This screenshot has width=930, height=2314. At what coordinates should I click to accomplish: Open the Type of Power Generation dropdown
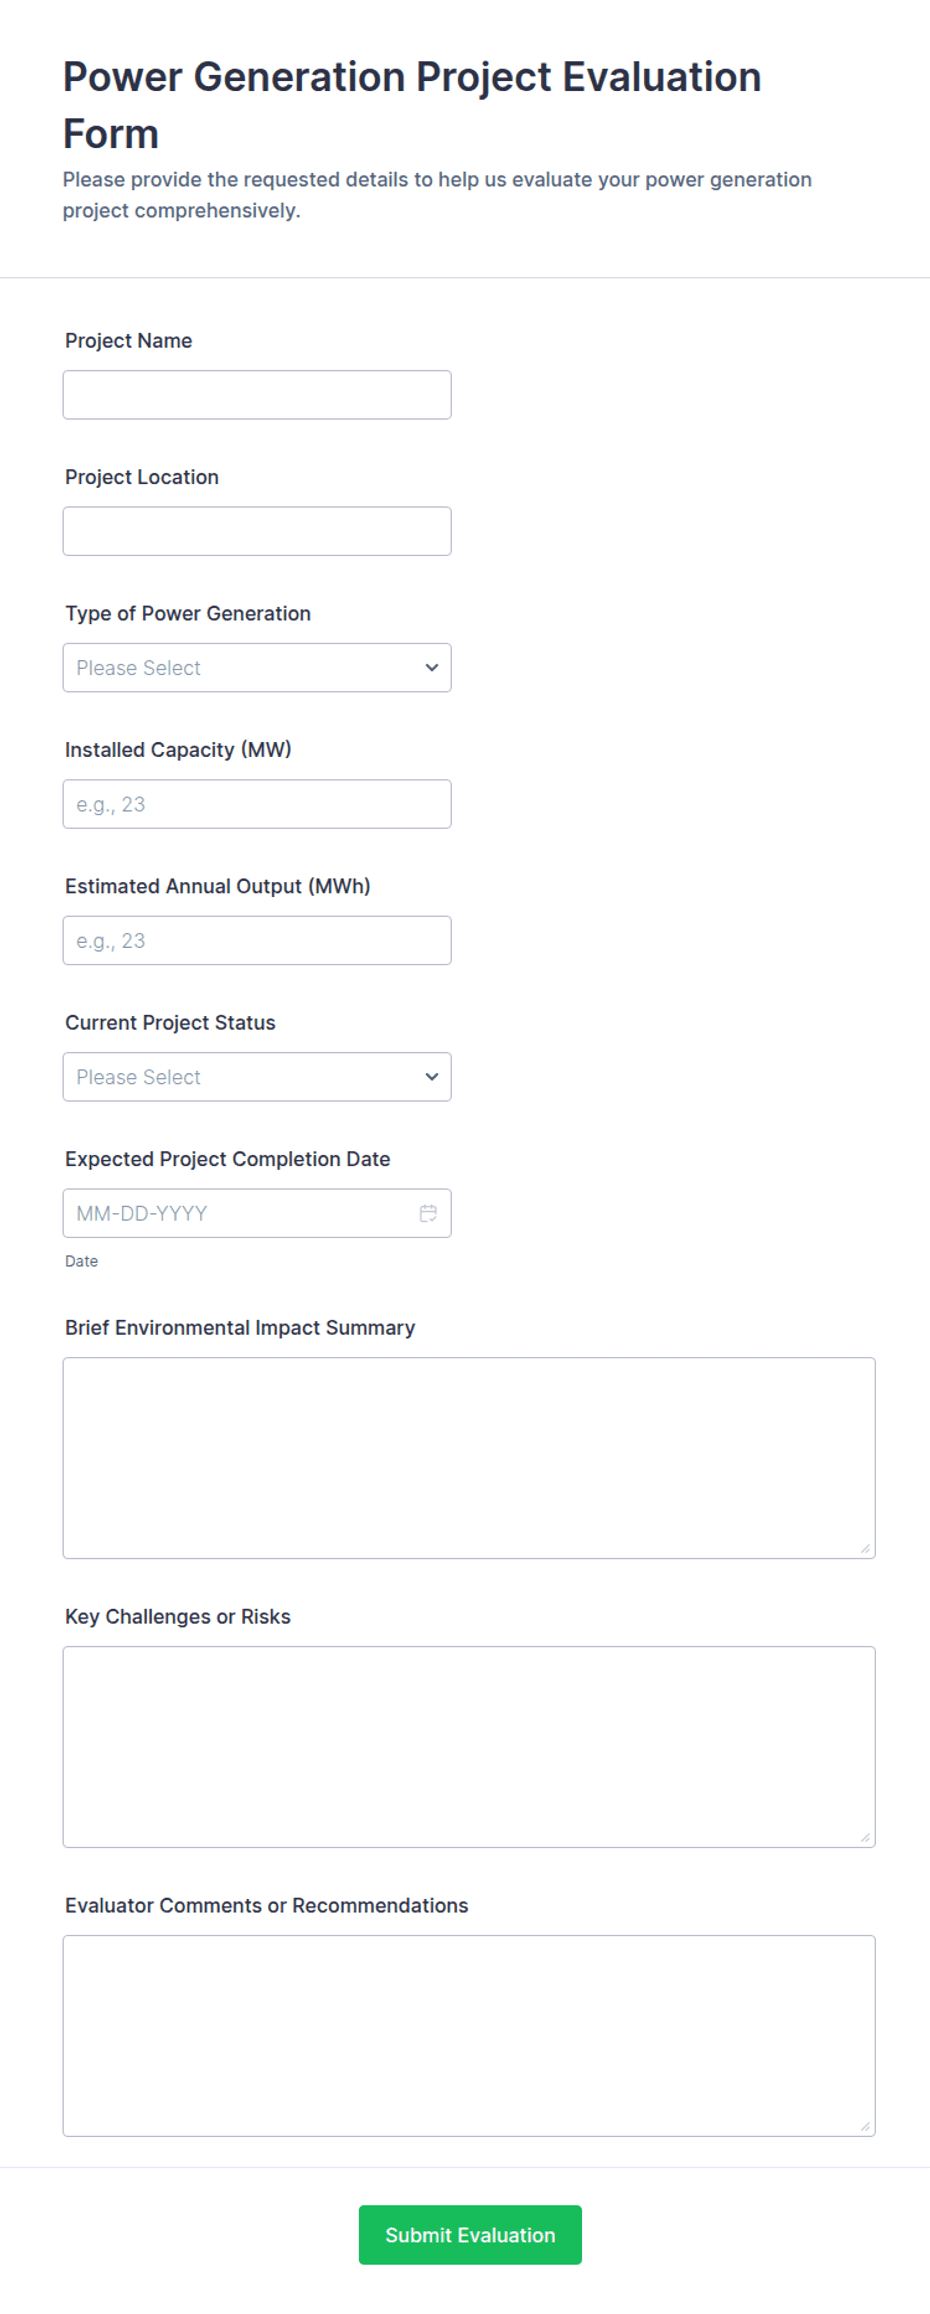pos(257,668)
